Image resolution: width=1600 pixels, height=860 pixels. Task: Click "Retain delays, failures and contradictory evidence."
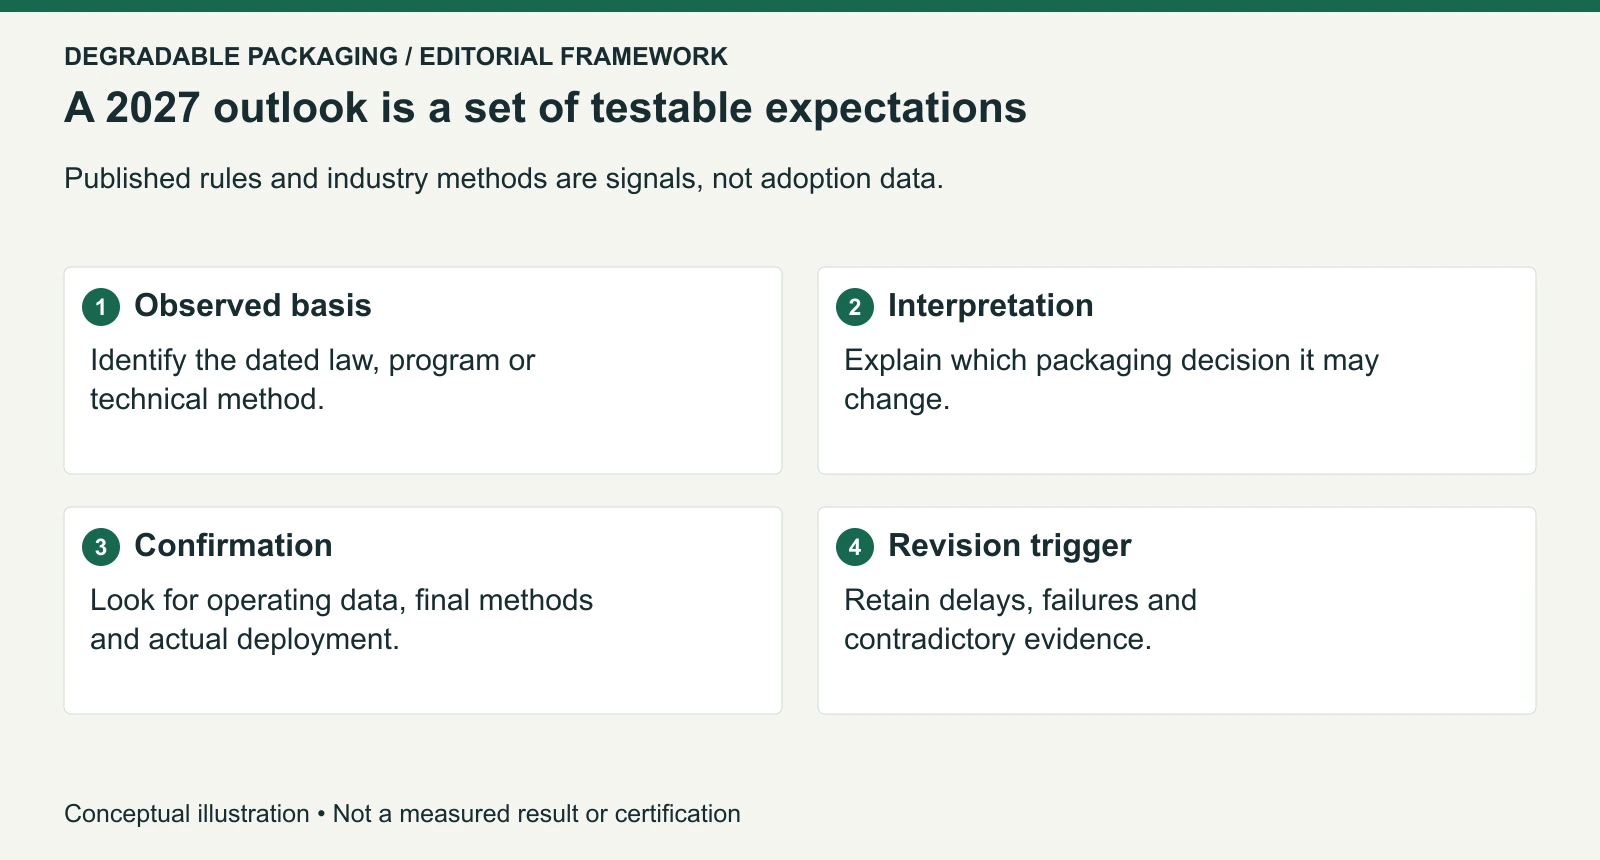(1020, 619)
